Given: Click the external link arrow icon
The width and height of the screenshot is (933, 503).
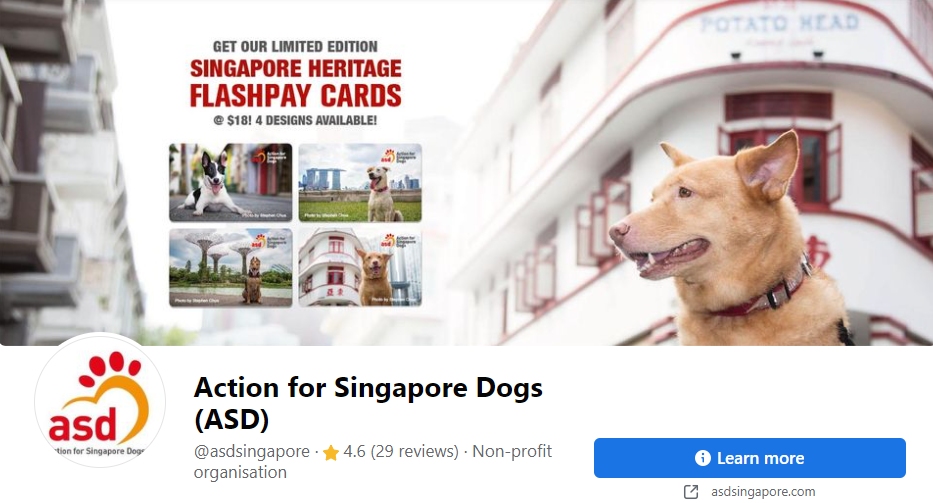Looking at the screenshot, I should (x=691, y=492).
